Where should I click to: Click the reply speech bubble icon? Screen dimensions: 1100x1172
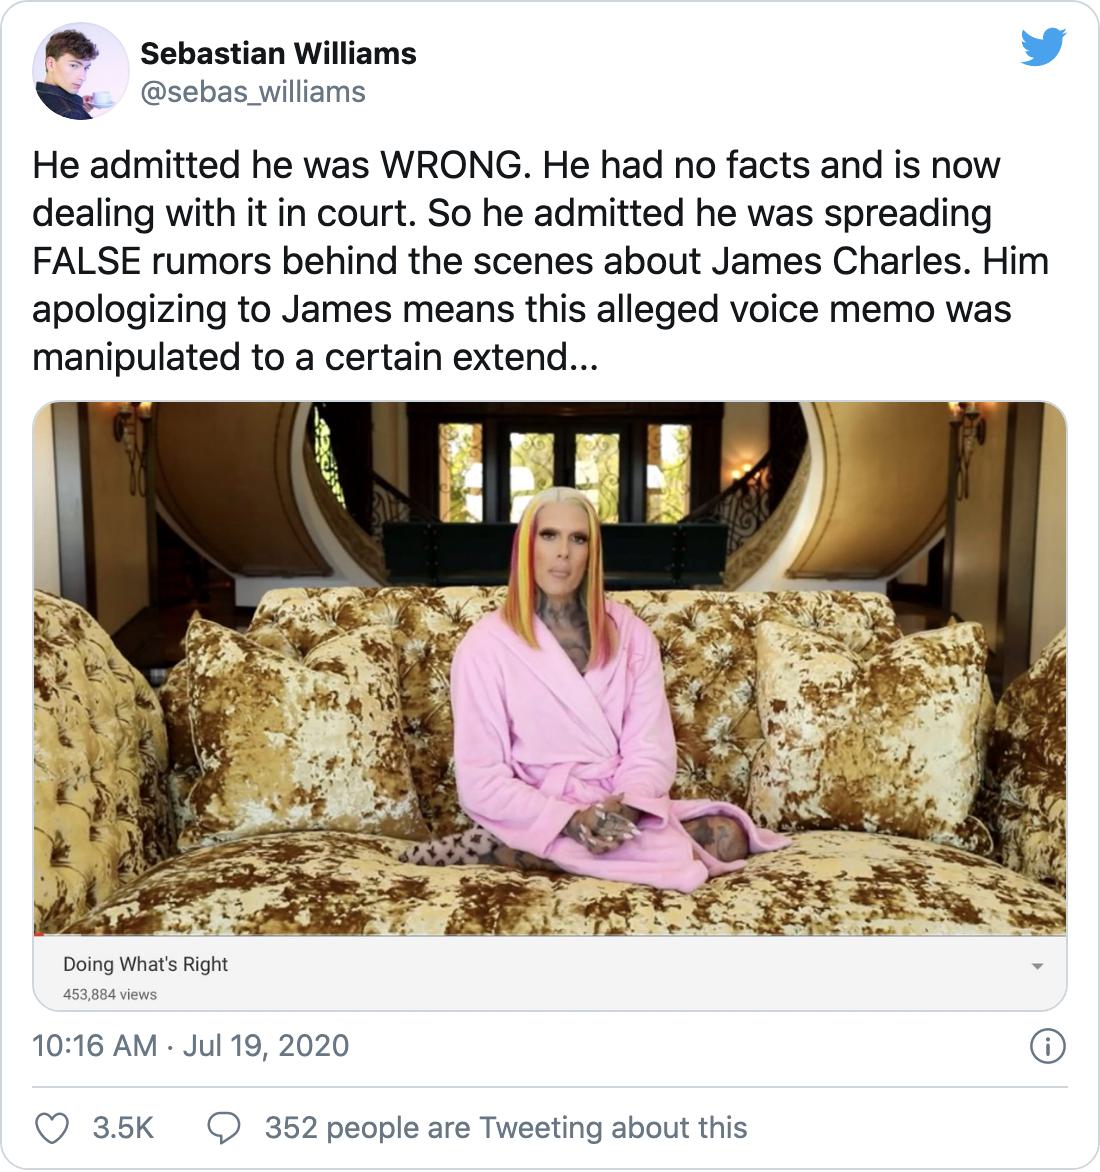(x=223, y=1128)
